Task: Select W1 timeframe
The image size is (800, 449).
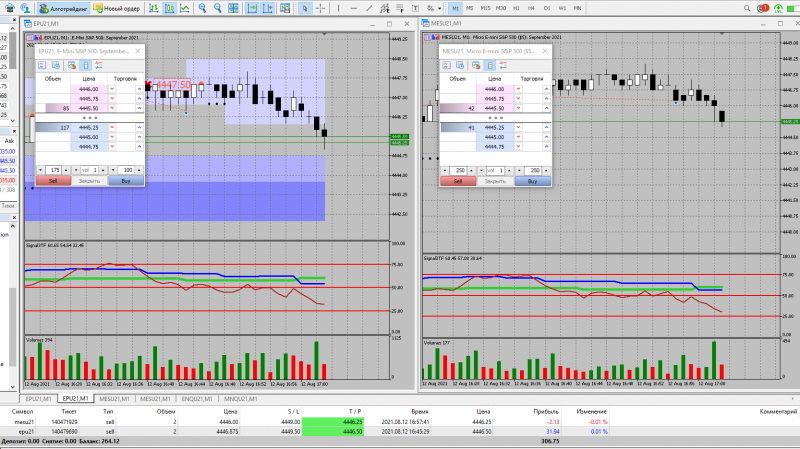Action: 562,8
